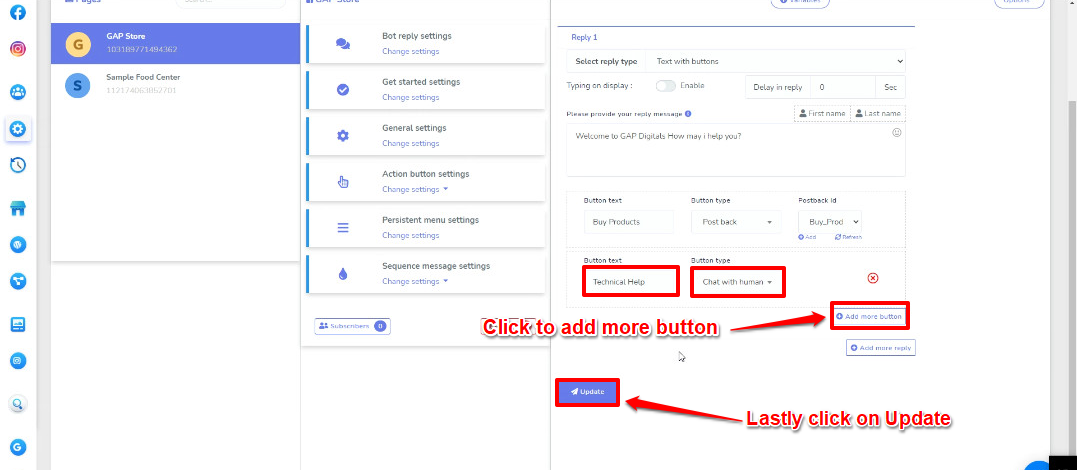The width and height of the screenshot is (1077, 470).
Task: Click Add more button
Action: [869, 317]
